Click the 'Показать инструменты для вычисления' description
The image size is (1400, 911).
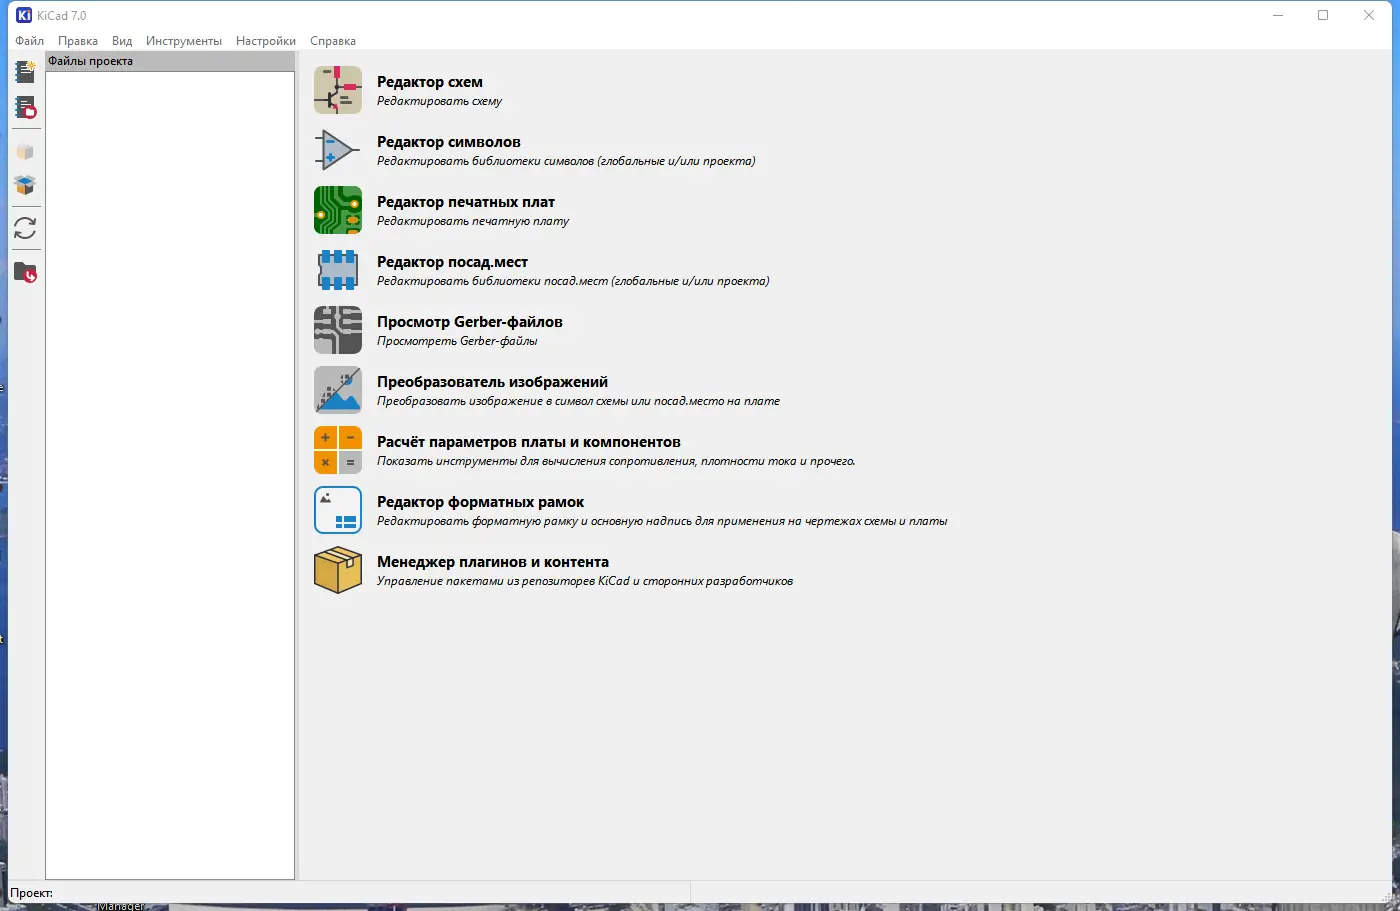(x=616, y=461)
